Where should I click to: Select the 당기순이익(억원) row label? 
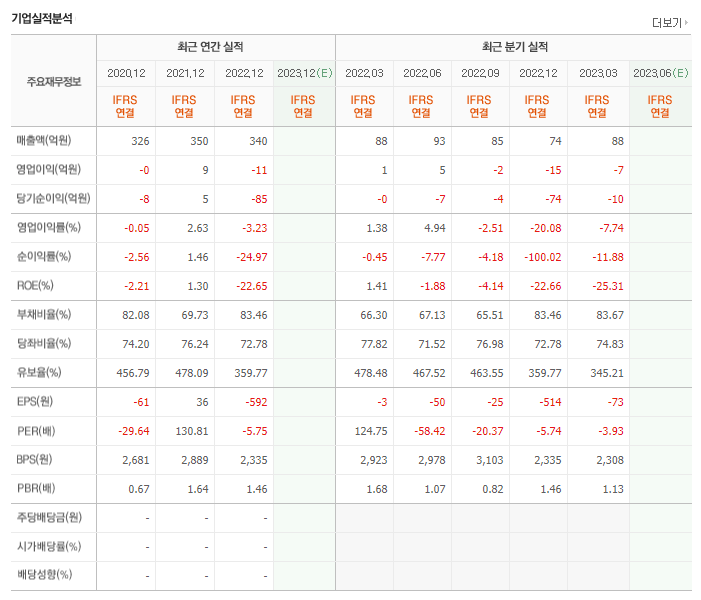click(53, 198)
